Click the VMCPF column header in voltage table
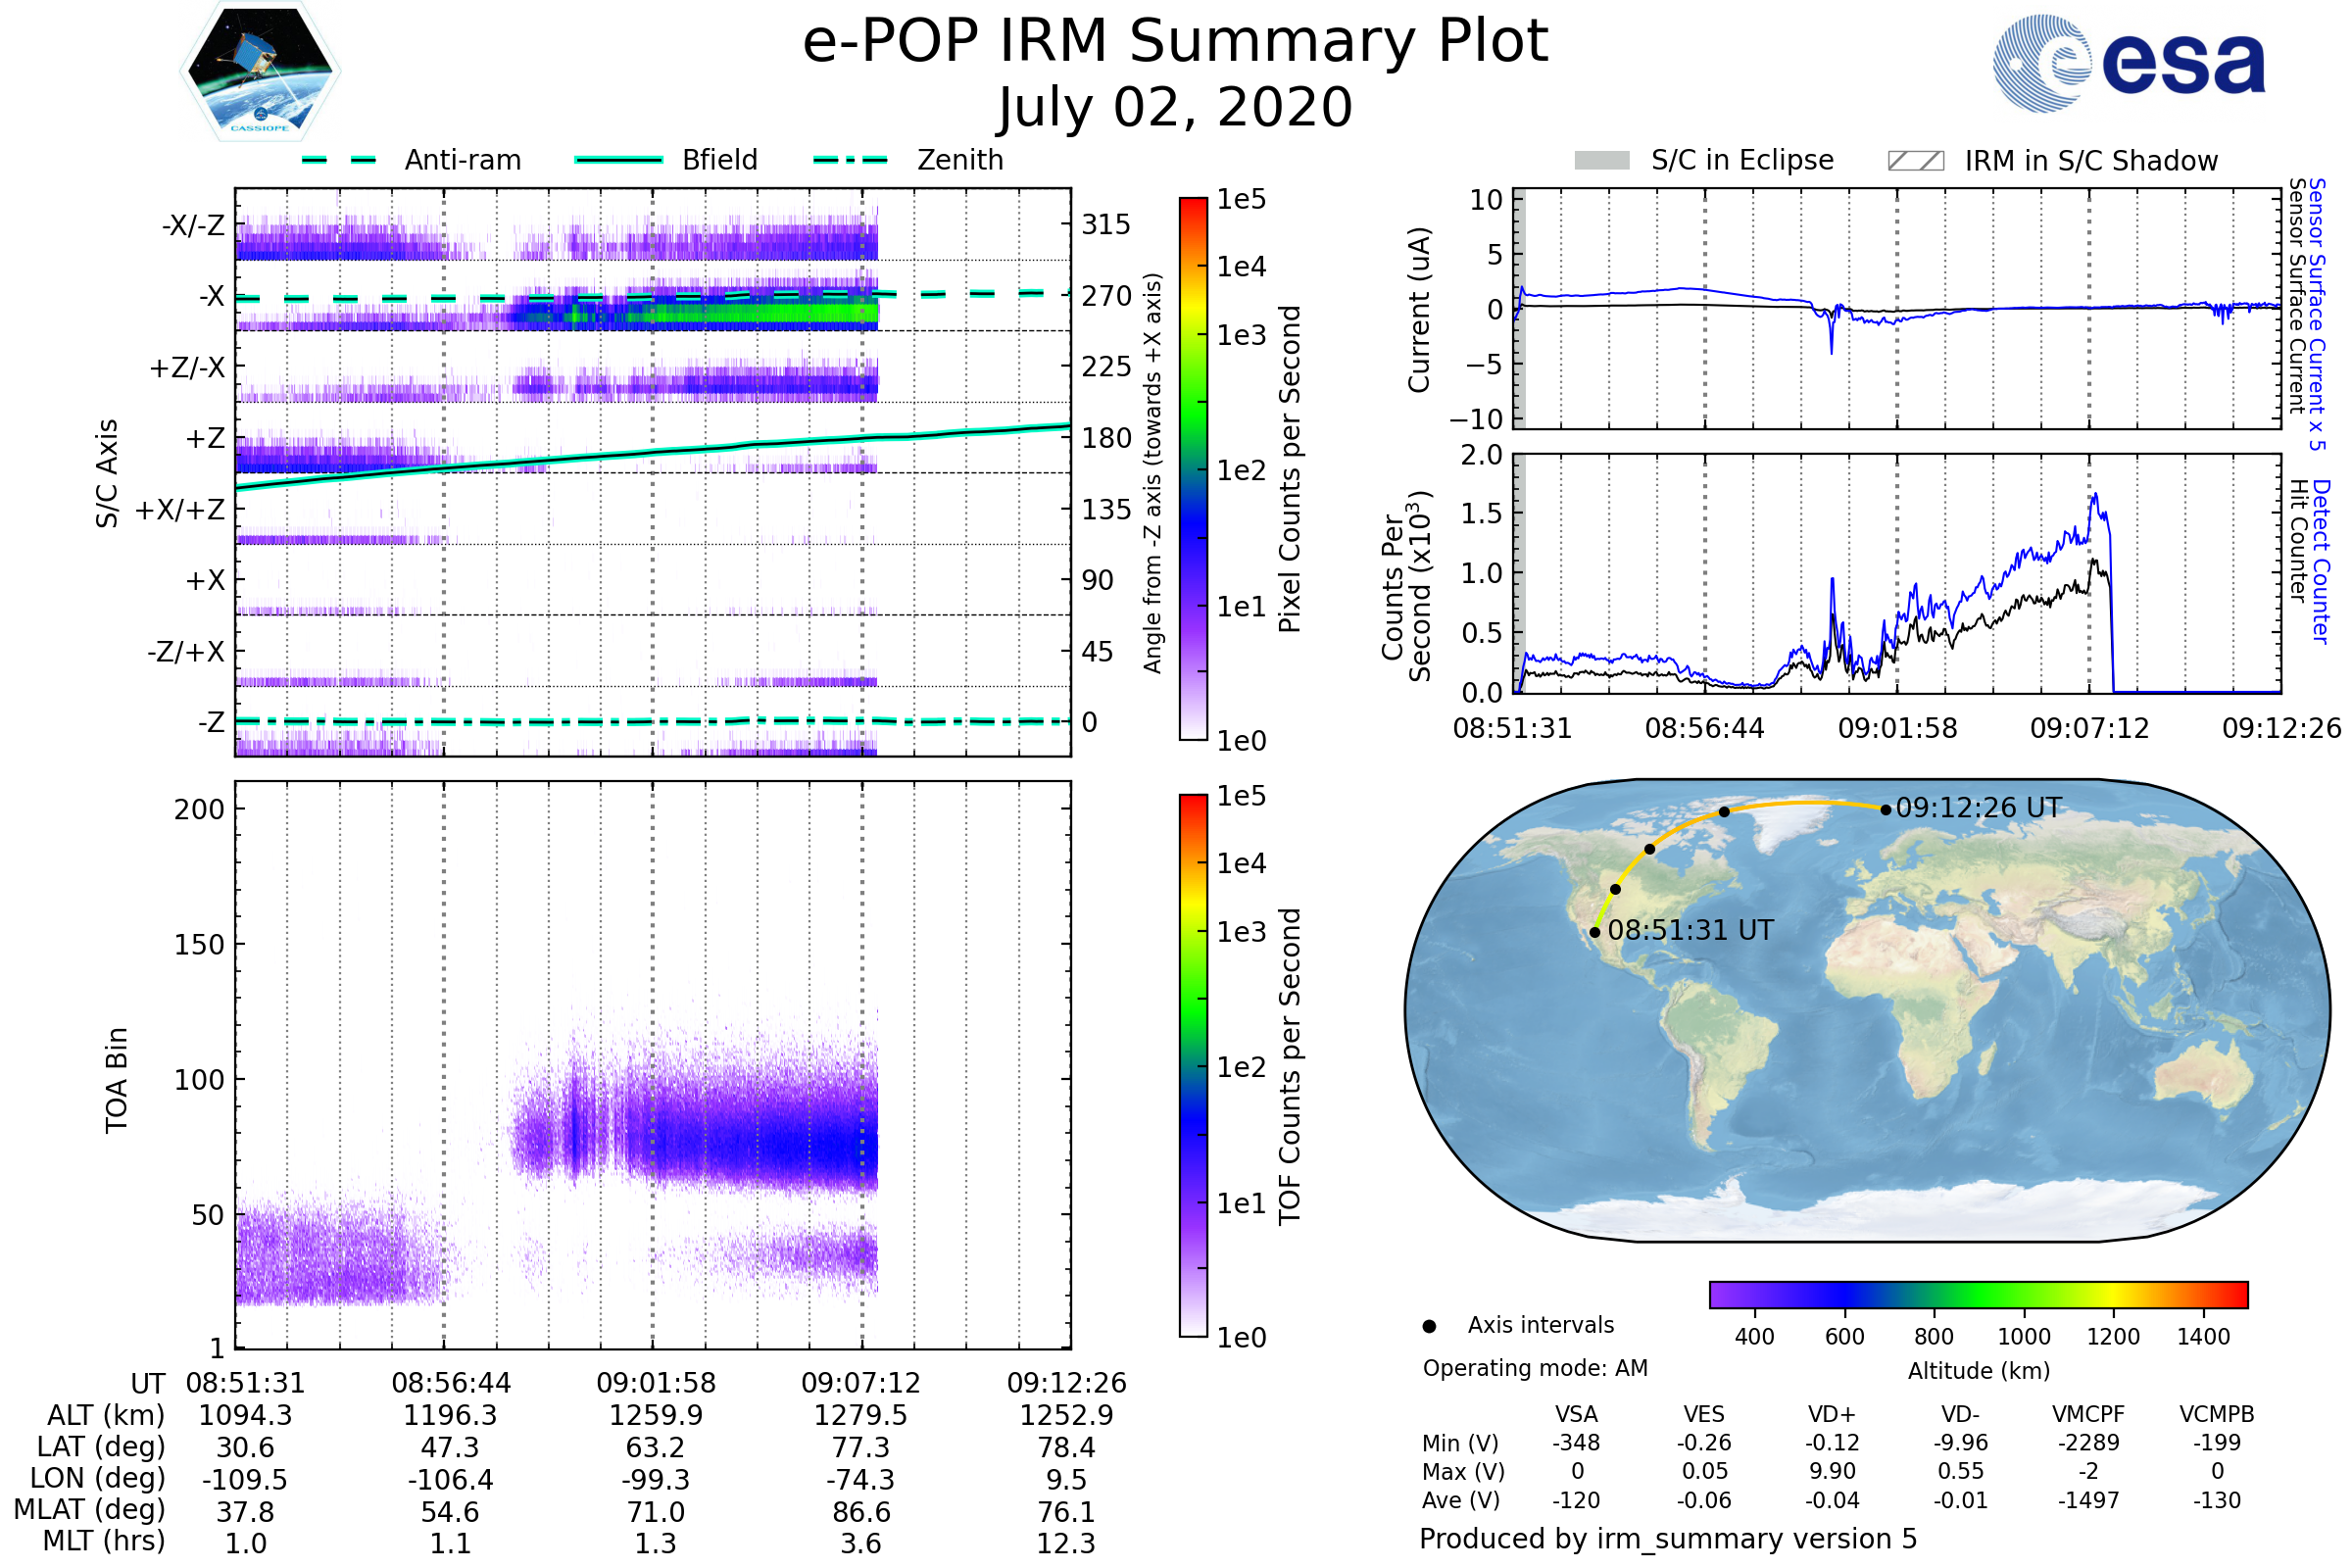 pyautogui.click(x=2088, y=1414)
